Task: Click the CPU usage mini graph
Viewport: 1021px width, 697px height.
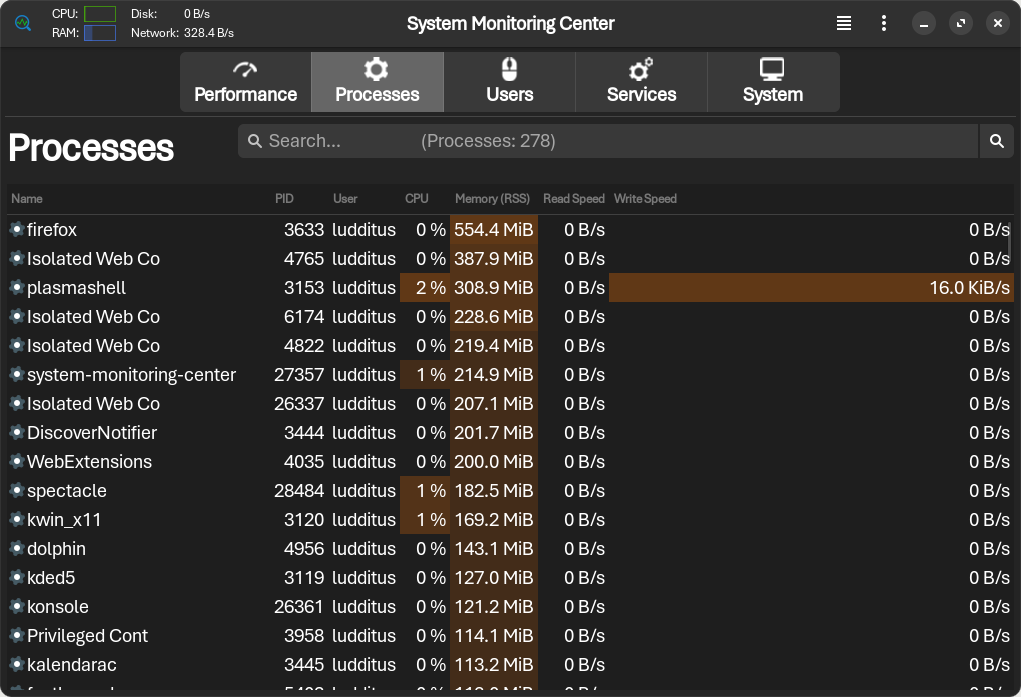Action: pyautogui.click(x=100, y=14)
